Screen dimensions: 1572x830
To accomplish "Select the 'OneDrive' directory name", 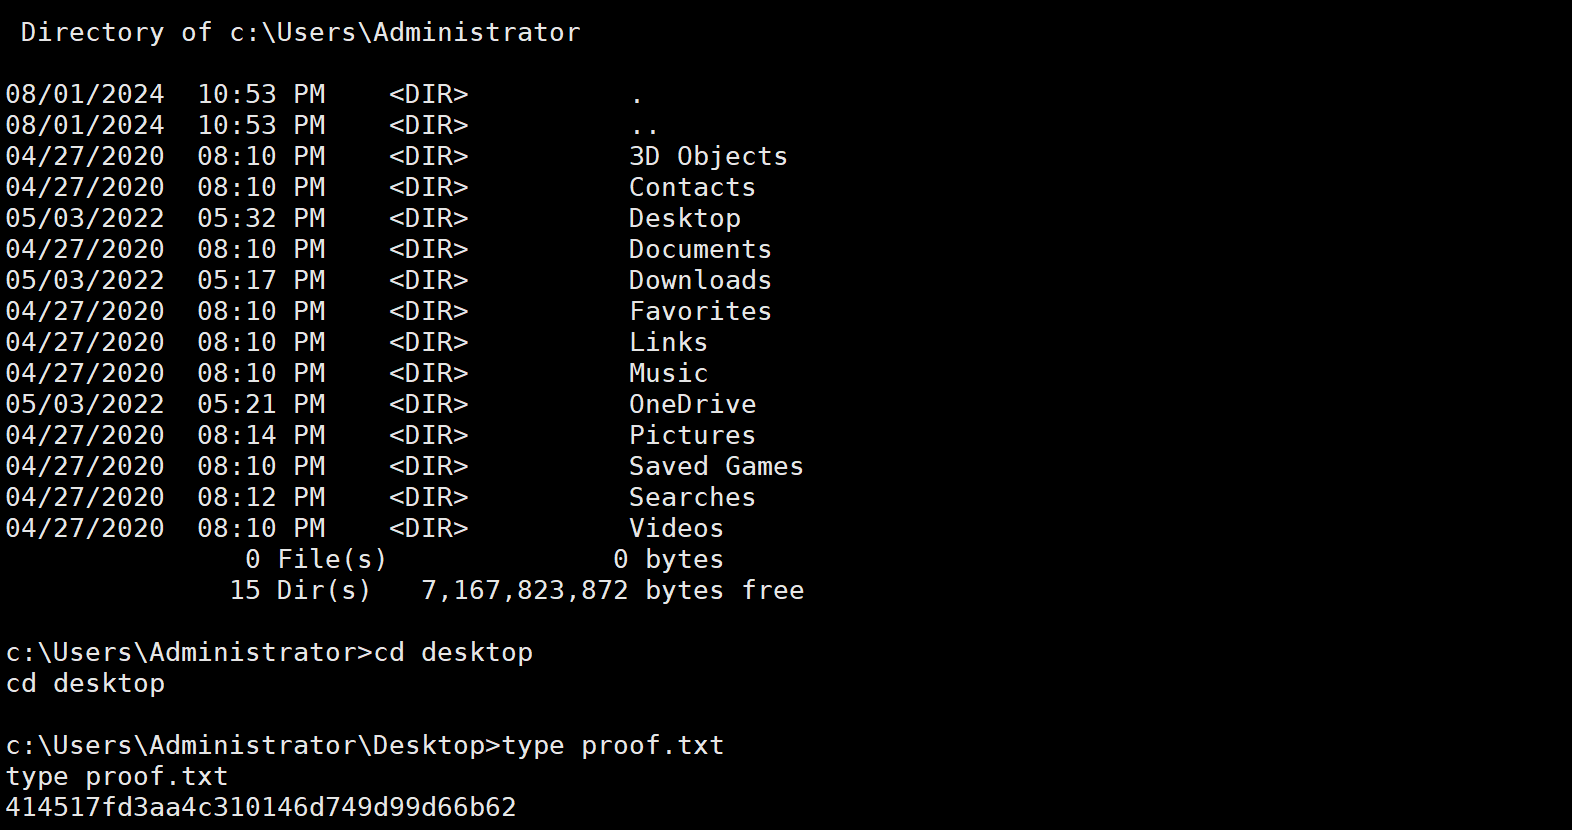I will coord(692,405).
